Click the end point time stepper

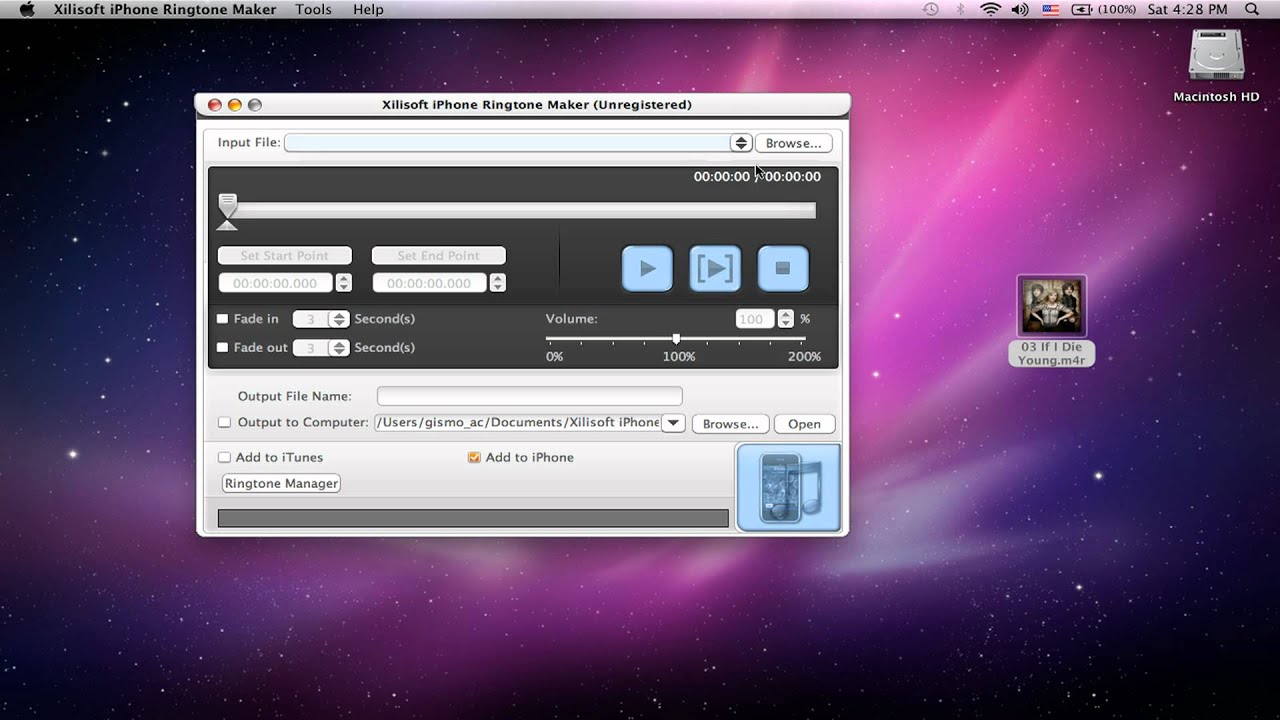(x=498, y=283)
